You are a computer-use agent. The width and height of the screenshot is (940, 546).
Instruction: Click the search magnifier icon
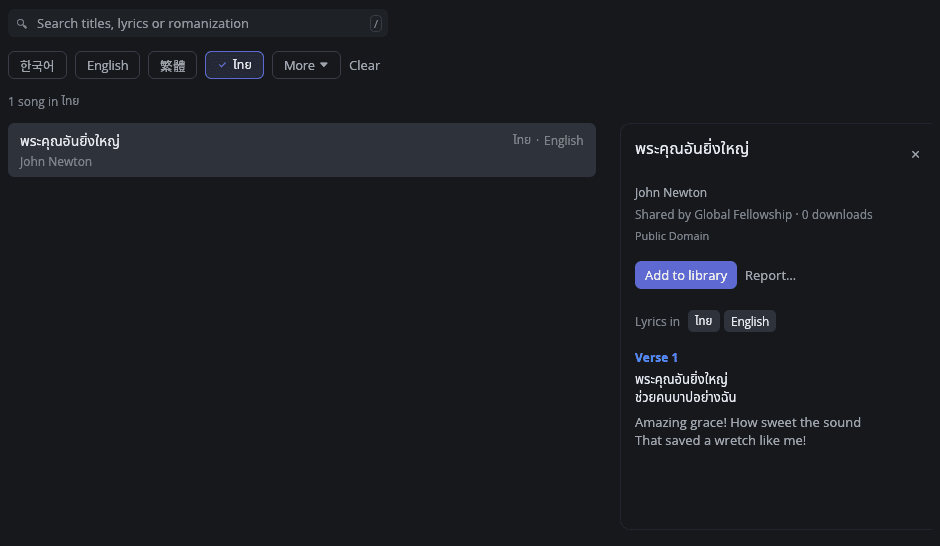pyautogui.click(x=22, y=24)
